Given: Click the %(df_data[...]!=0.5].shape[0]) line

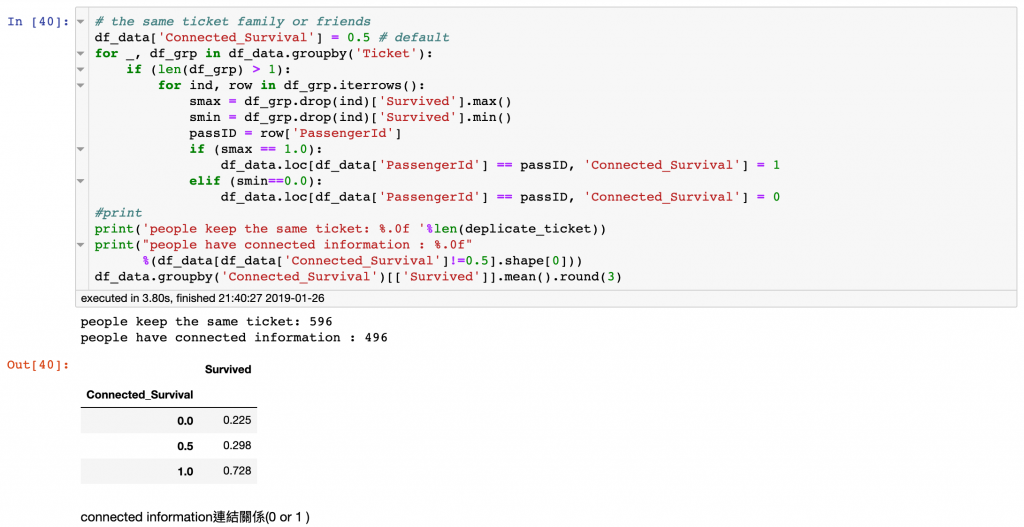Looking at the screenshot, I should (x=362, y=261).
